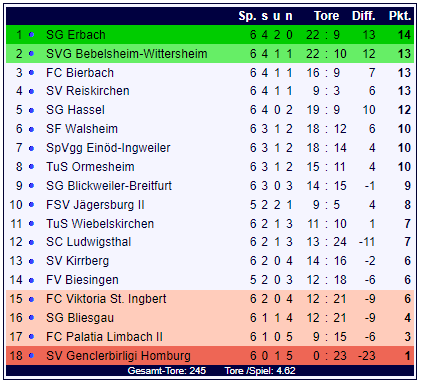Select the blue dot for SV Kirrberg
Screen dimensions: 421x381
31,261
